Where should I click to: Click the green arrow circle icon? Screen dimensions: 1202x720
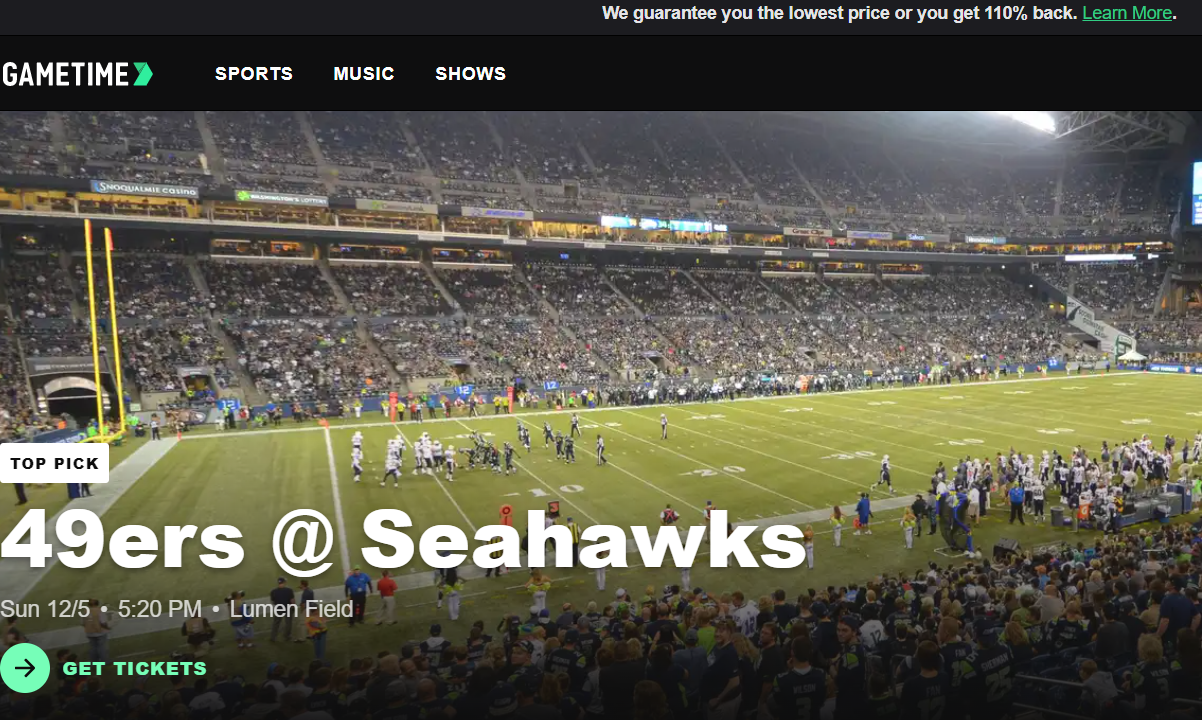[25, 669]
